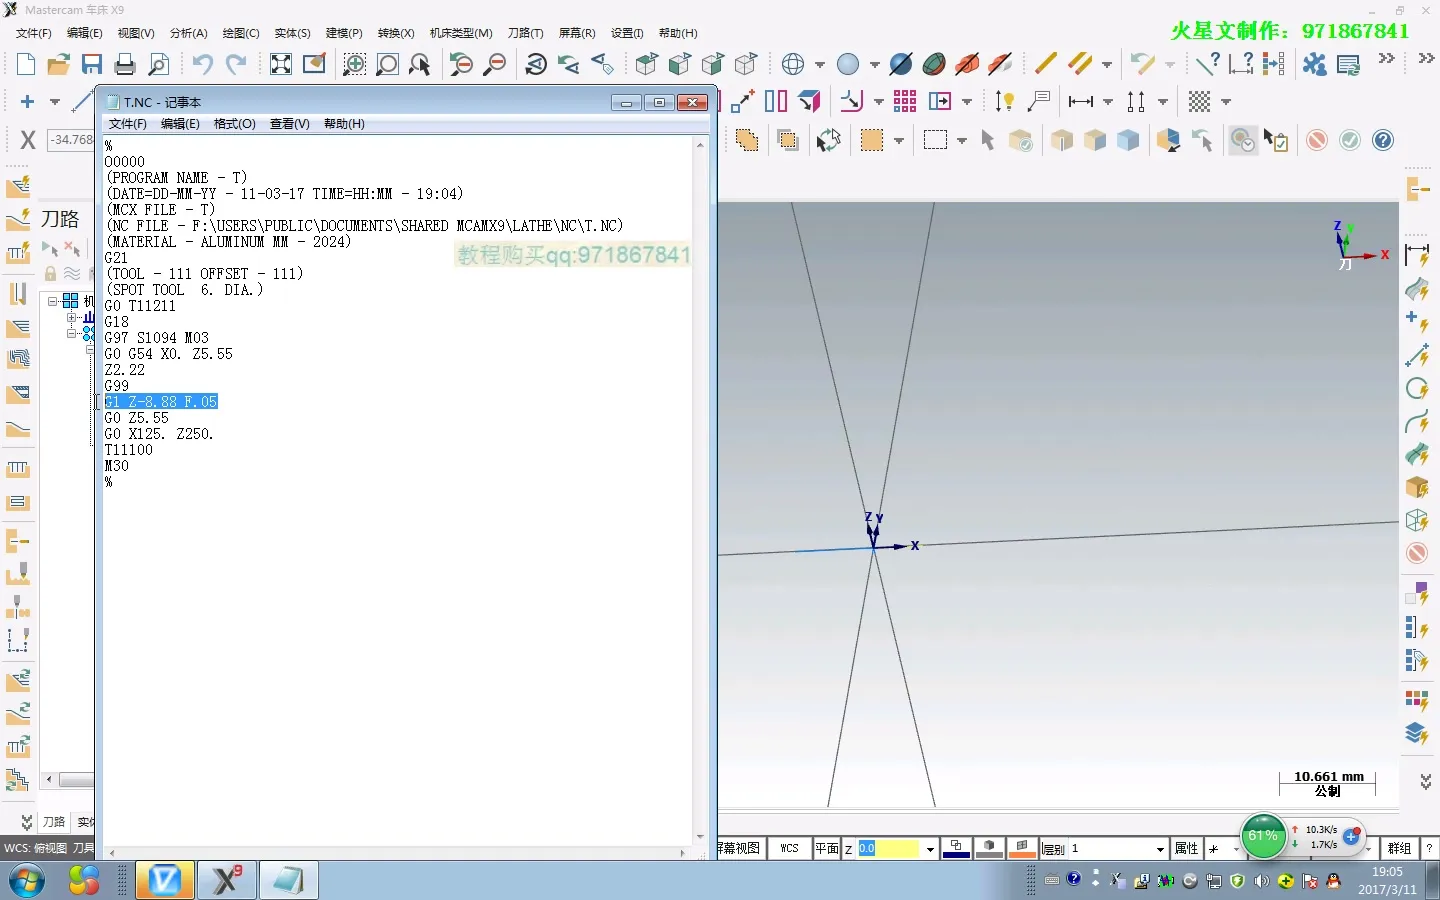The image size is (1440, 900).
Task: Click the Undo arrow icon
Action: pos(202,65)
